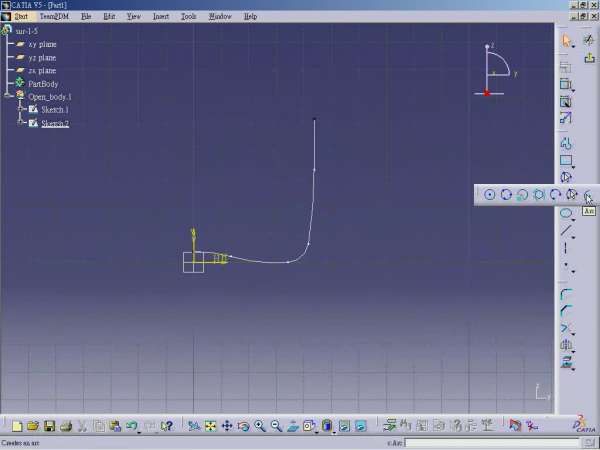
Task: Click the Open file folder icon
Action: [33, 426]
